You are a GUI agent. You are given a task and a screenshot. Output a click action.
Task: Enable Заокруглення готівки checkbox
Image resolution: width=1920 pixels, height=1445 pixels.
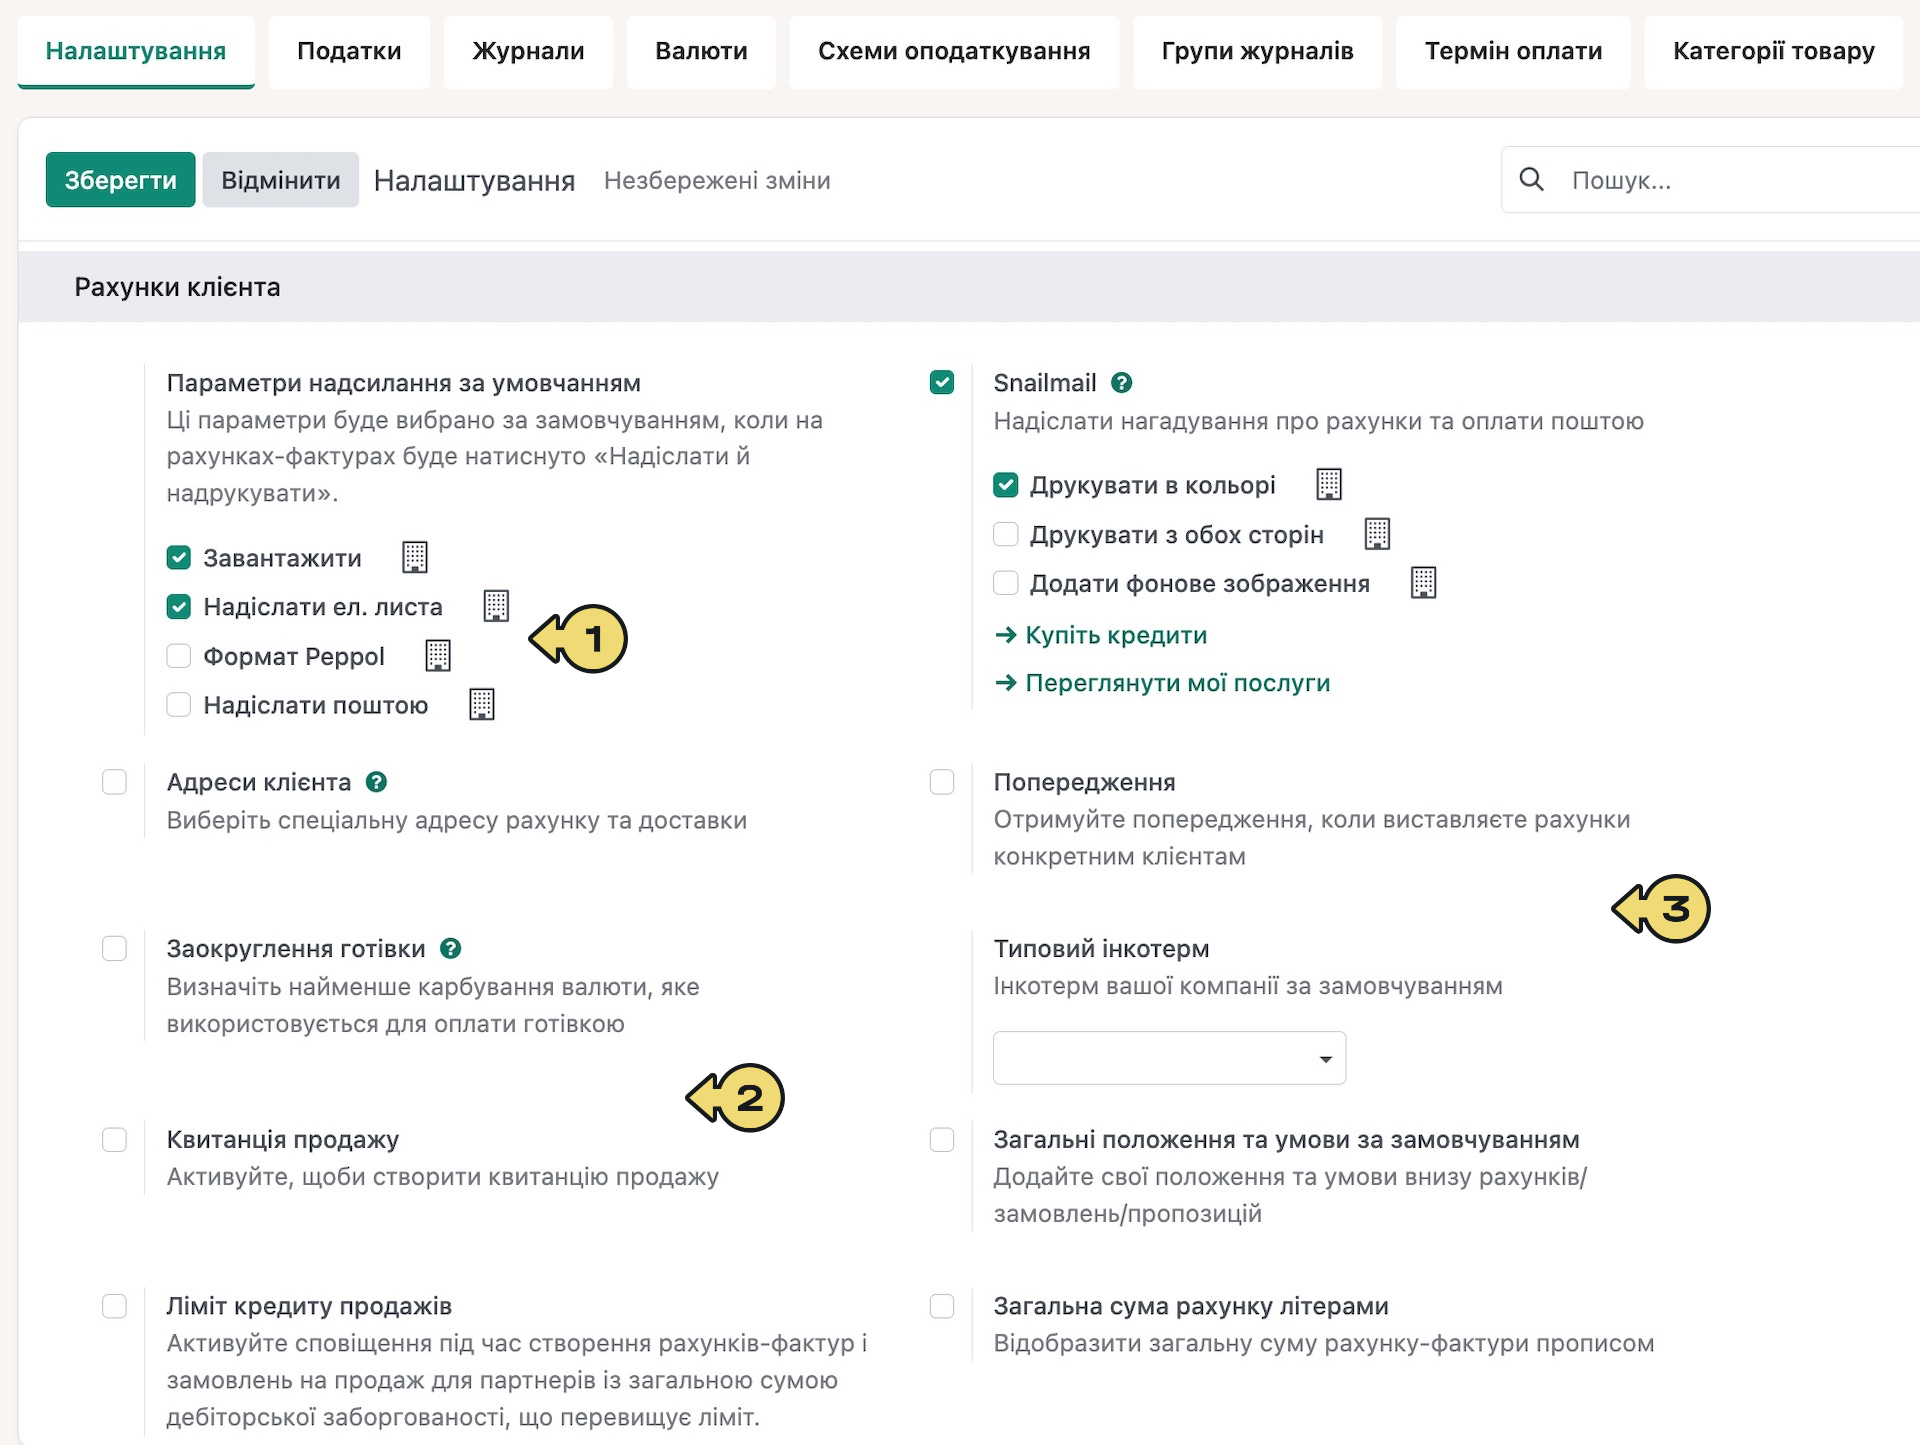click(x=115, y=948)
